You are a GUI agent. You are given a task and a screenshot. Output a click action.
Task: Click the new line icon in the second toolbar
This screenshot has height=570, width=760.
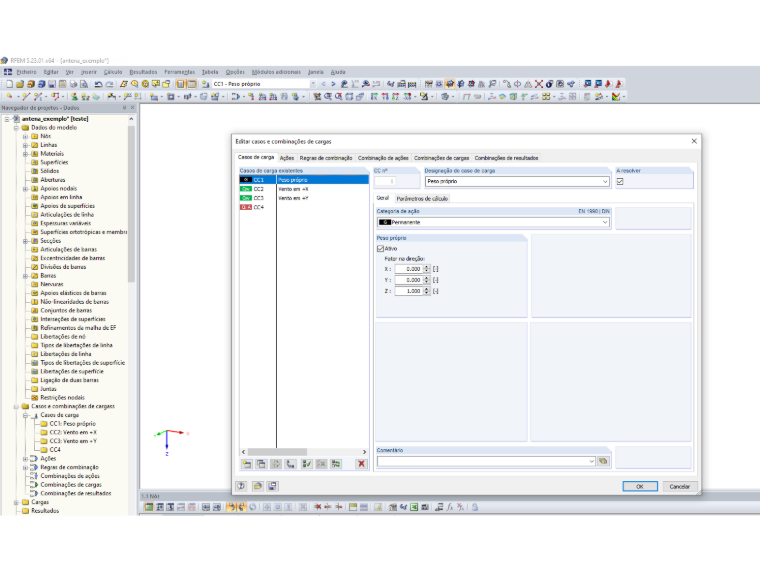click(x=26, y=96)
